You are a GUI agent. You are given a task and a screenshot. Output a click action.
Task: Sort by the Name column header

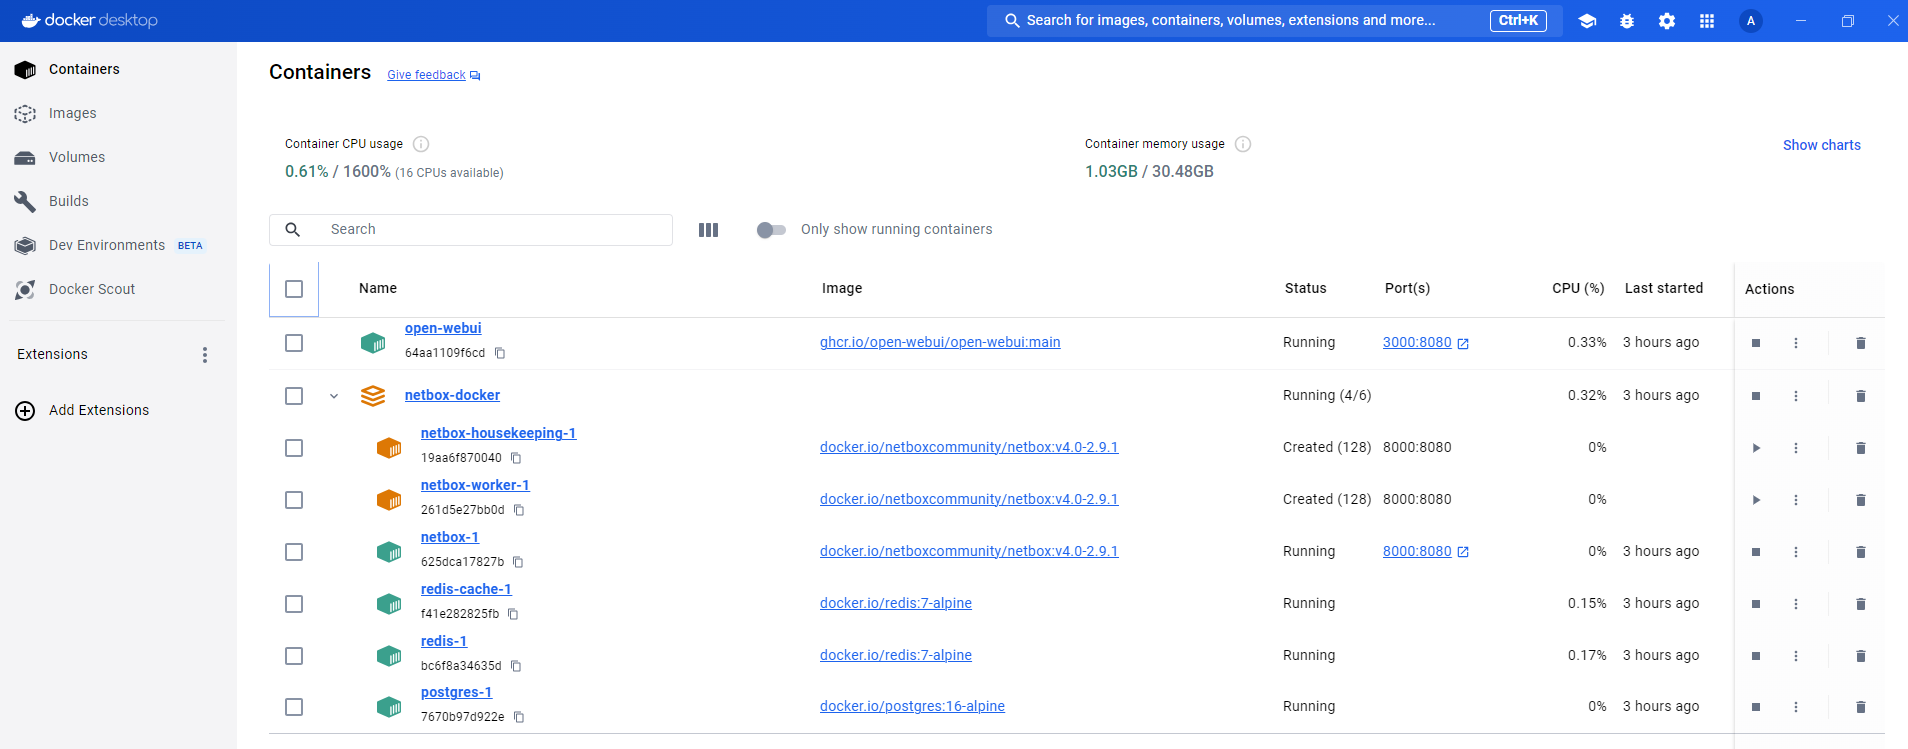pyautogui.click(x=378, y=288)
